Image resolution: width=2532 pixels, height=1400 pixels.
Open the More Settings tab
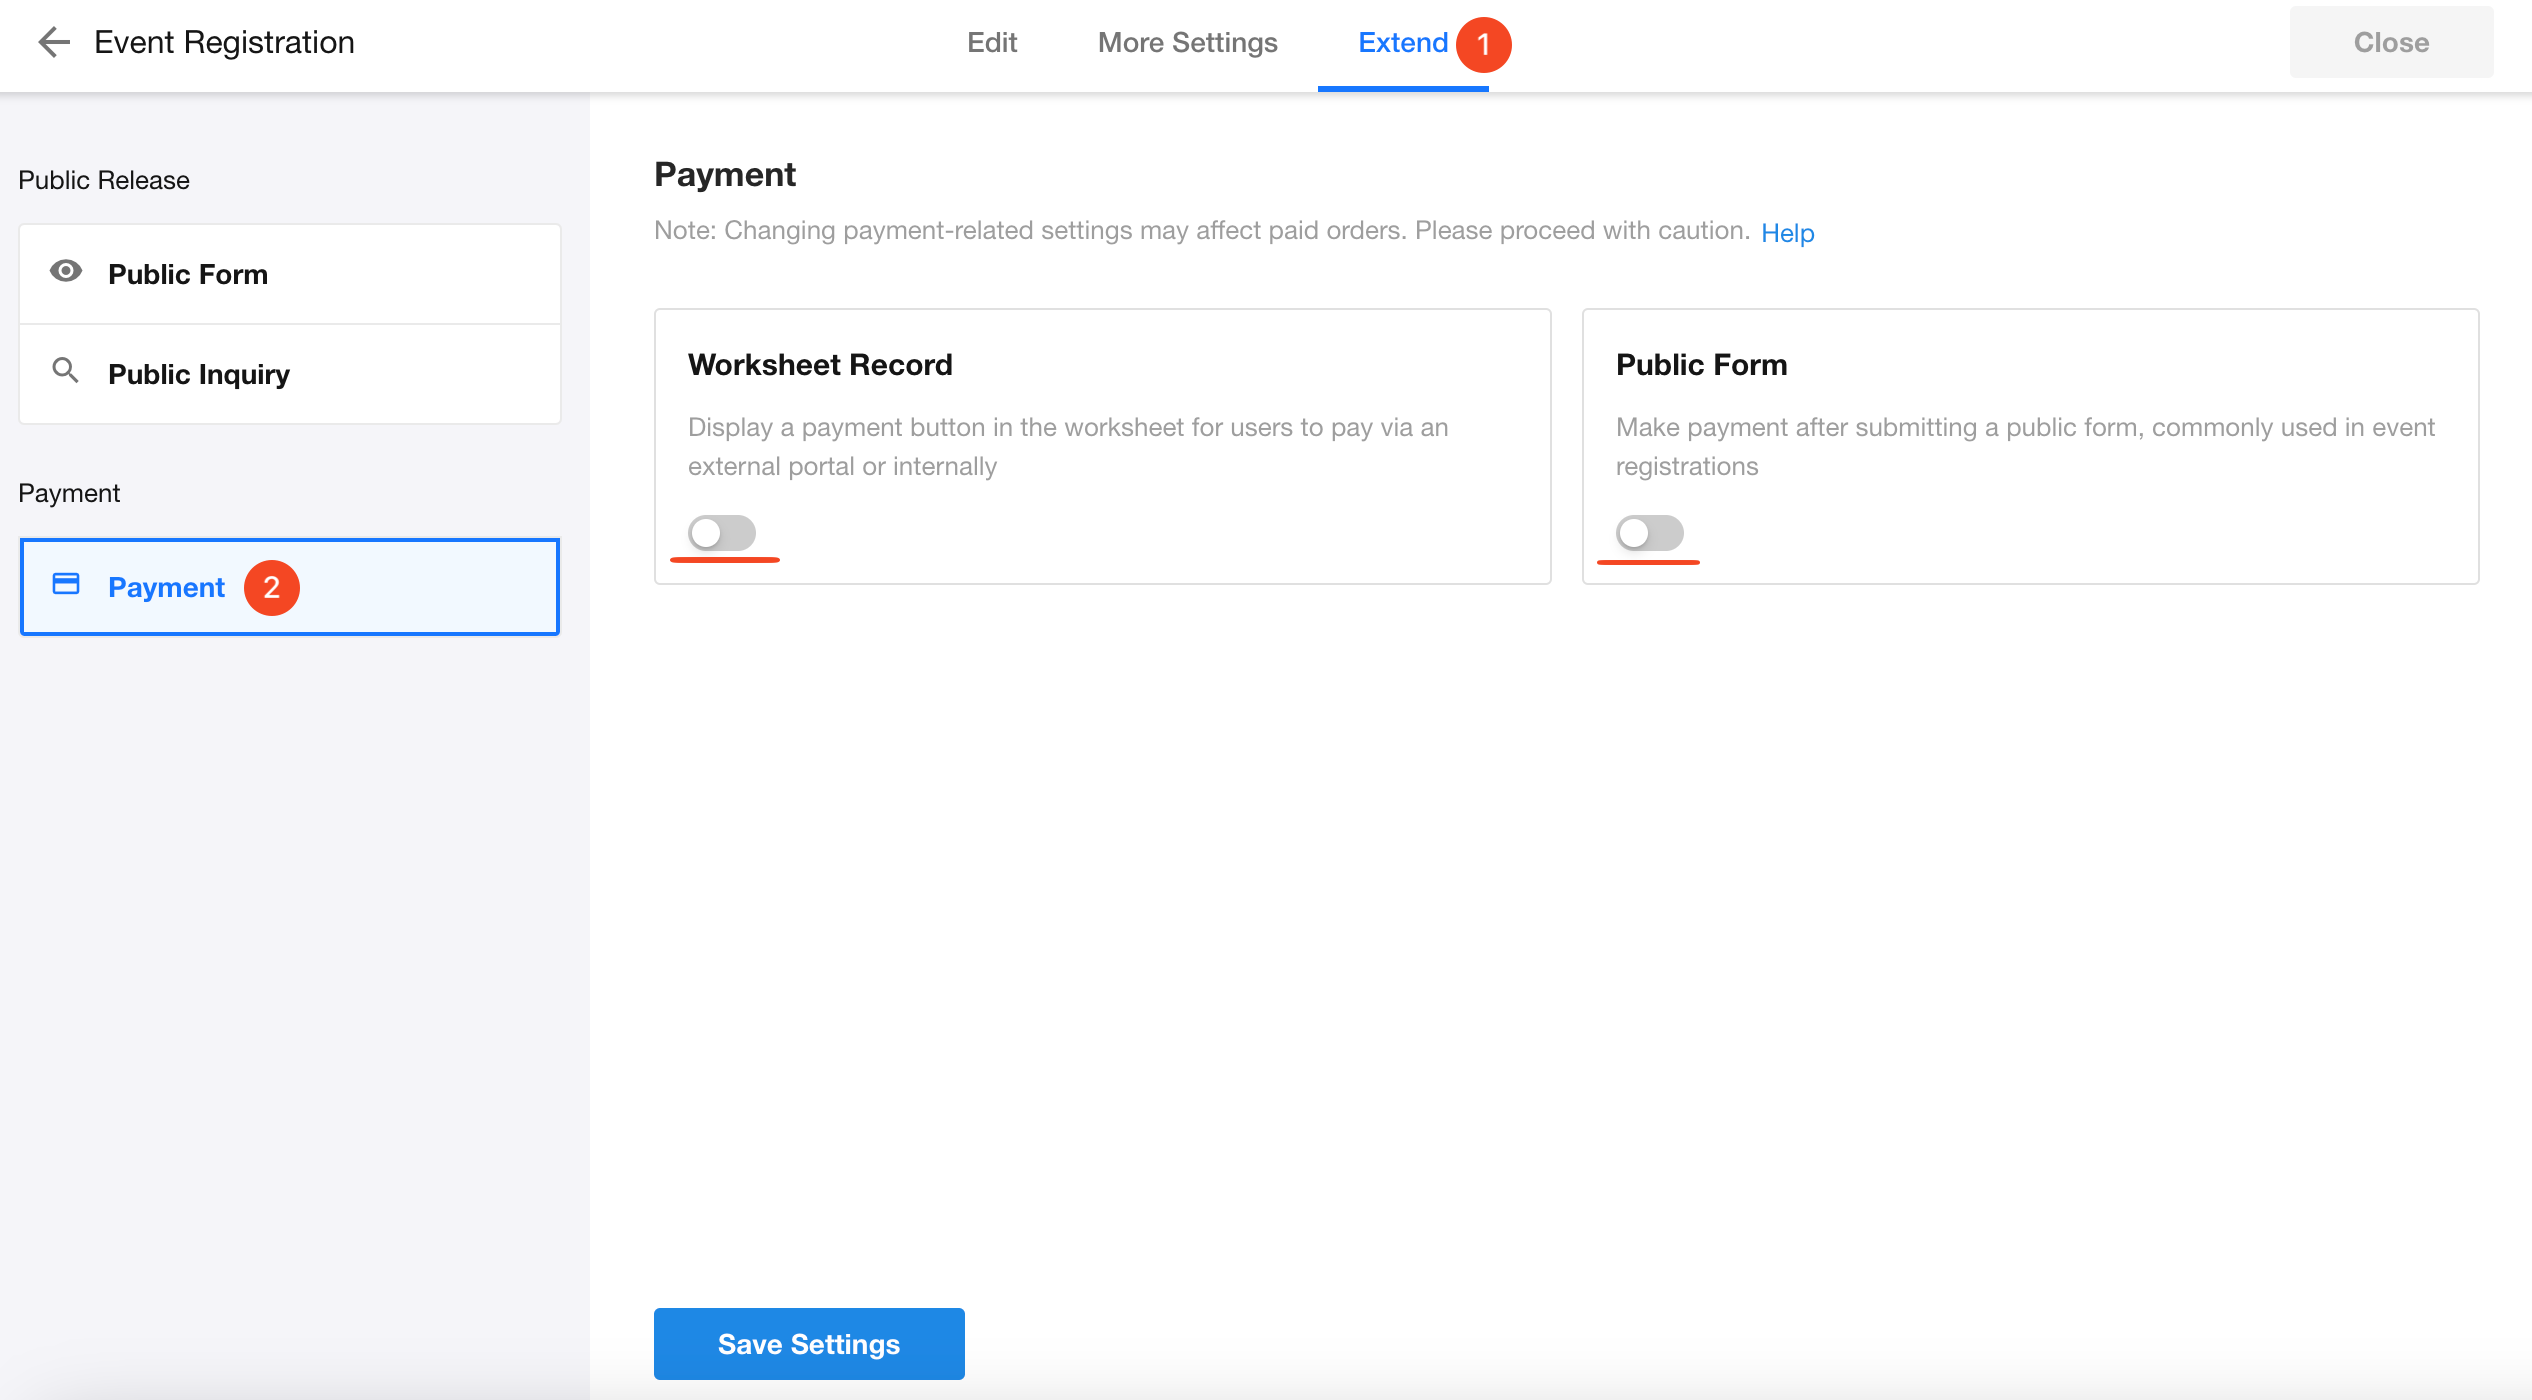coord(1188,43)
